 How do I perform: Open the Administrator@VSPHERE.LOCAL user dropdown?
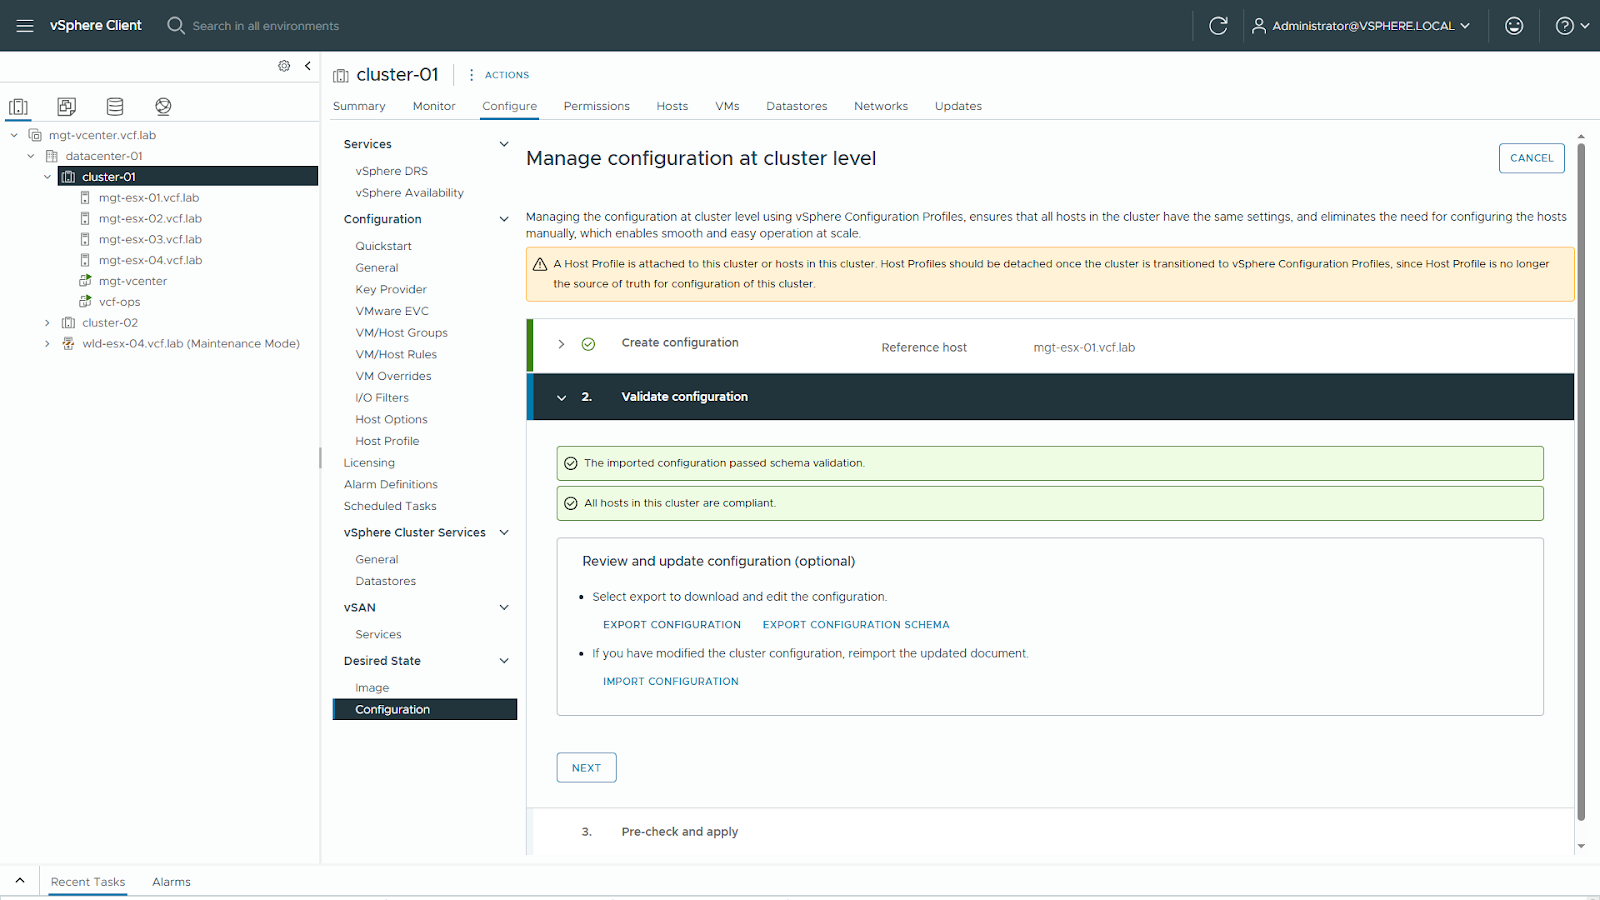coord(1361,26)
